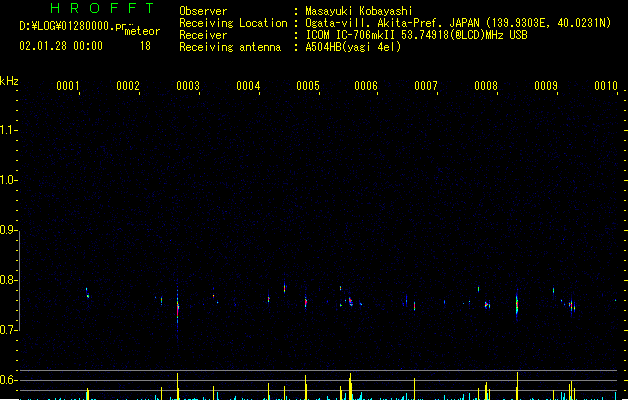Click the 'Receiving Location' label
The height and width of the screenshot is (400, 629).
click(233, 23)
